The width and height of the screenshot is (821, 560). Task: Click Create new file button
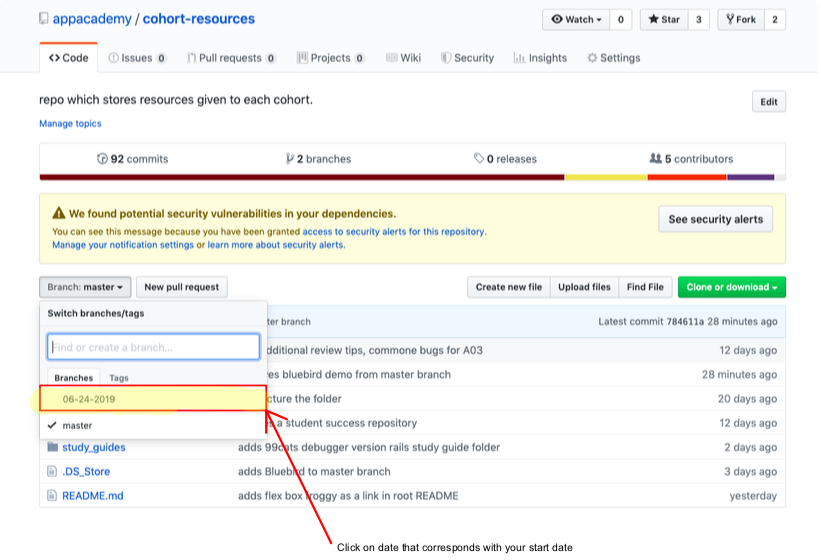coord(508,287)
